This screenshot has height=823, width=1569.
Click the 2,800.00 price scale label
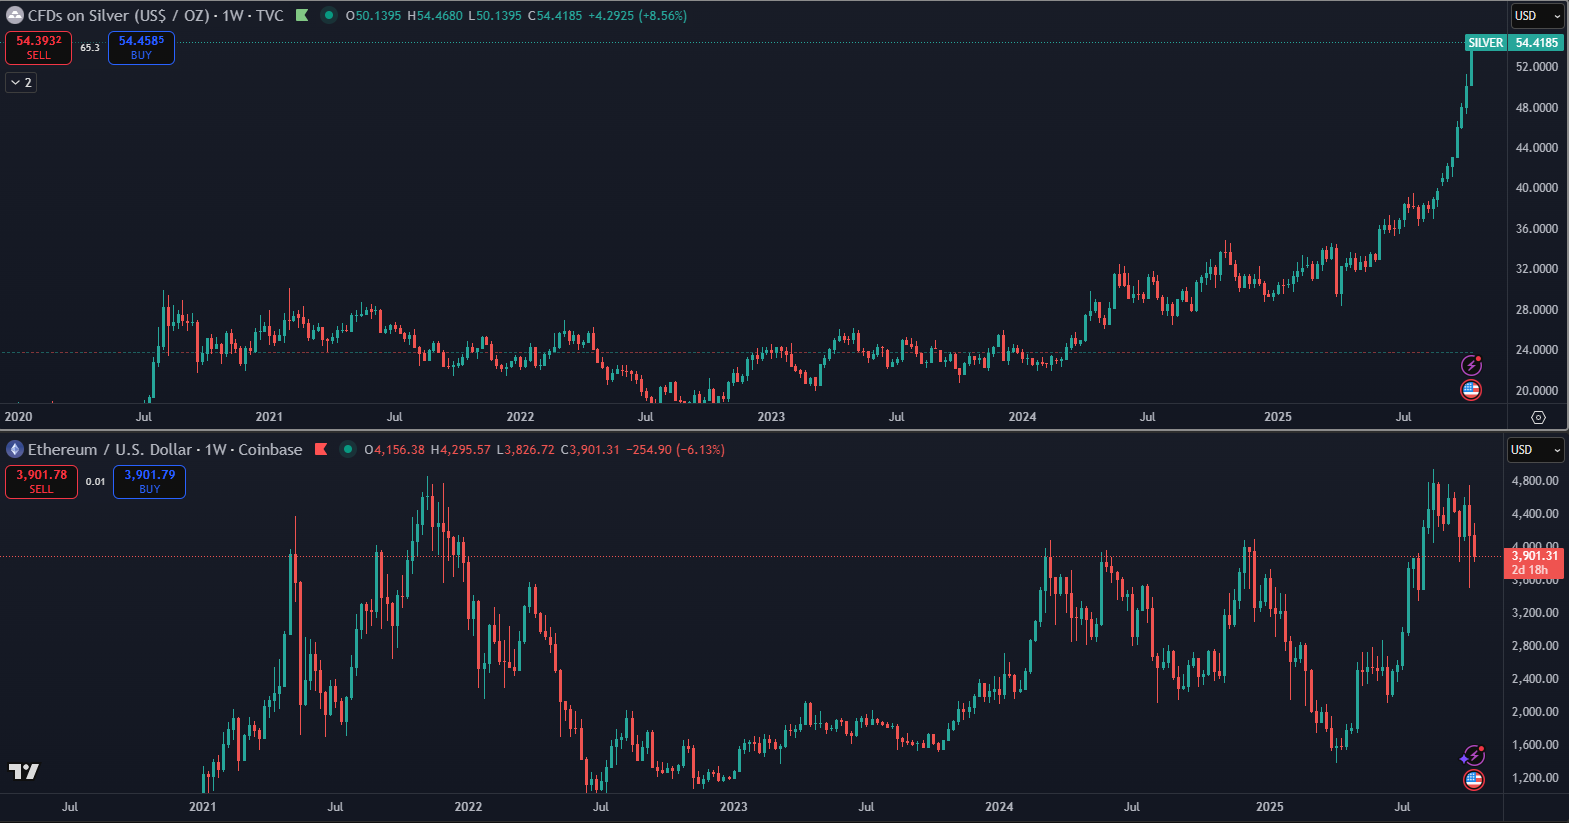pyautogui.click(x=1535, y=646)
